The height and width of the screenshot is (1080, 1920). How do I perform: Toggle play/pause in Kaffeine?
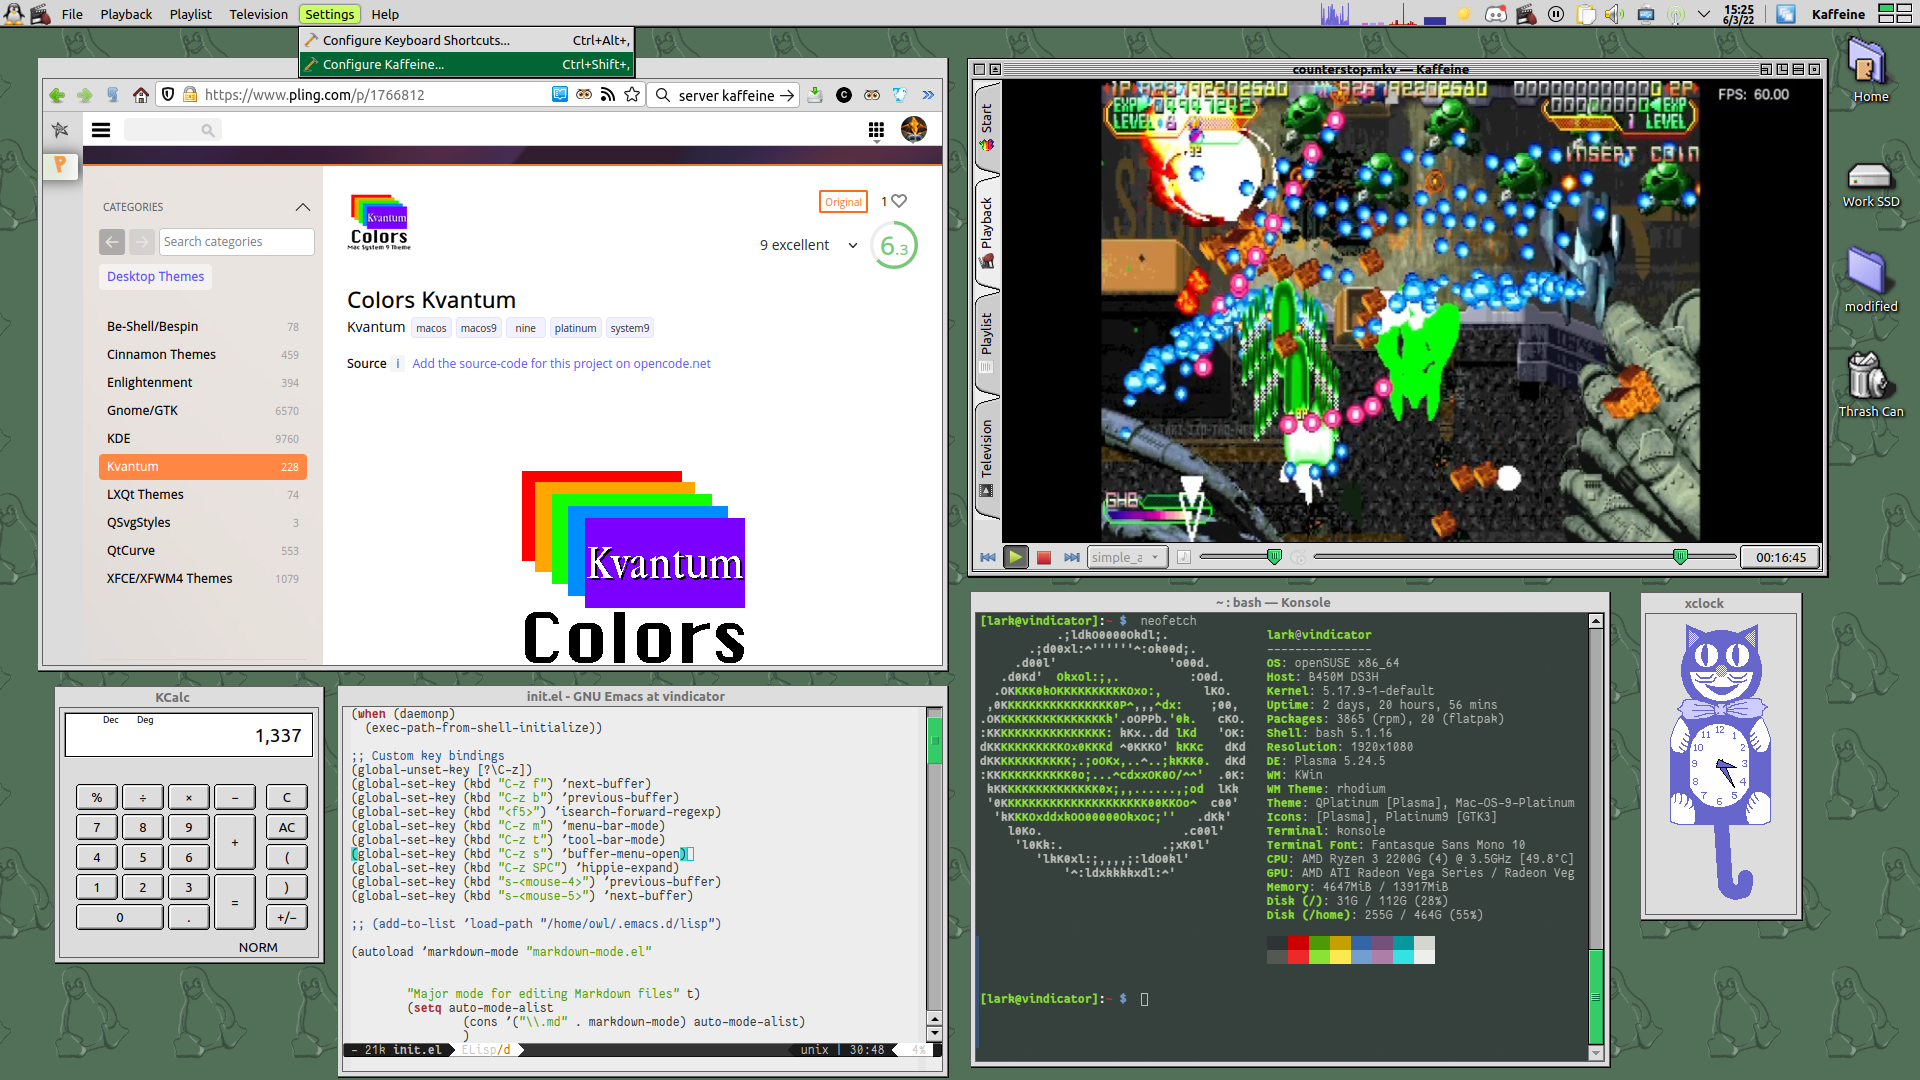point(1016,558)
